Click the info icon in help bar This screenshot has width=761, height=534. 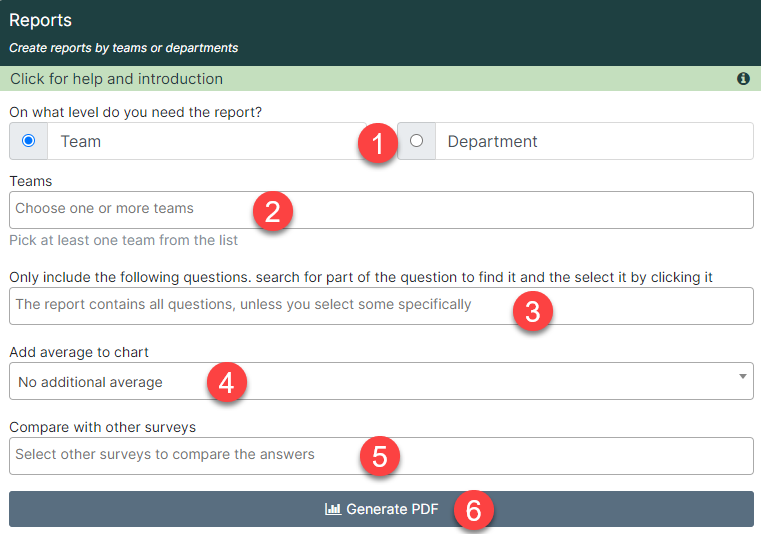click(743, 79)
